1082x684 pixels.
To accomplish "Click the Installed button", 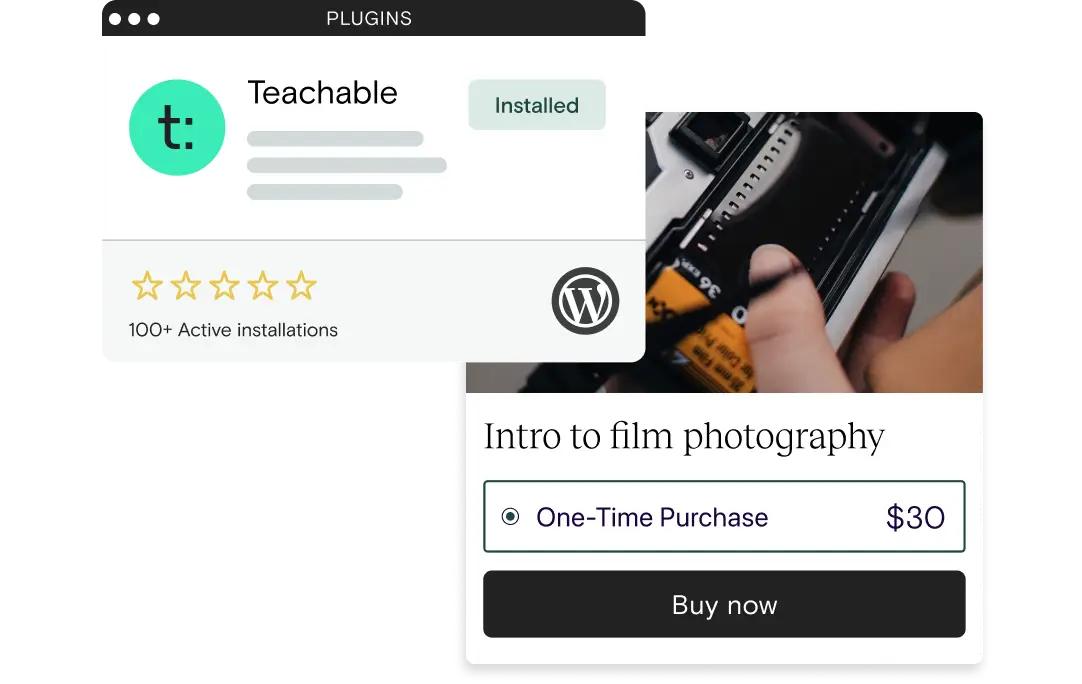I will click(x=537, y=105).
